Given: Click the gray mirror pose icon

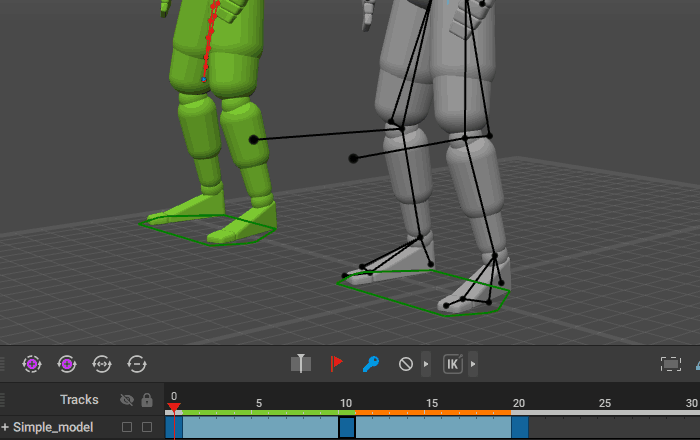Looking at the screenshot, I should (x=301, y=364).
